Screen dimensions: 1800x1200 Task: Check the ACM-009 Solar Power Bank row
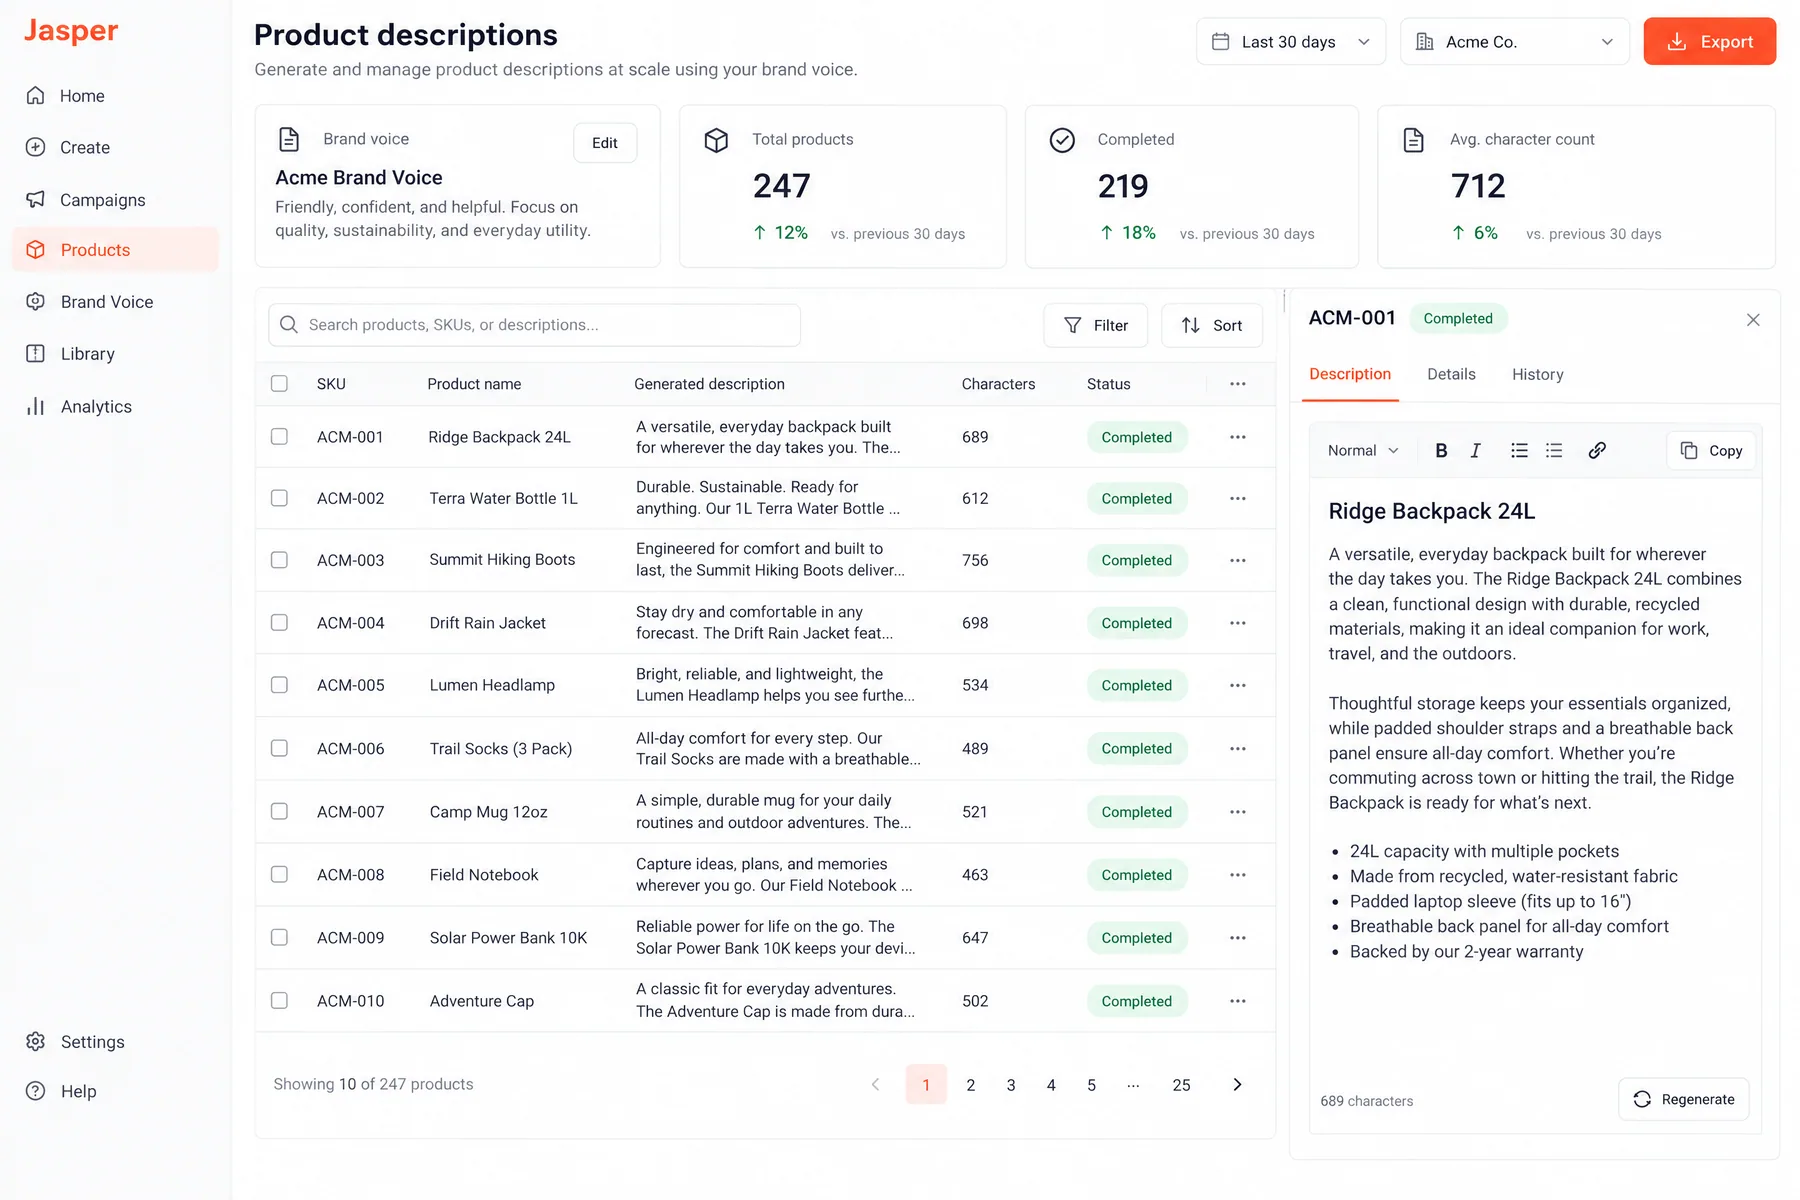click(x=279, y=938)
